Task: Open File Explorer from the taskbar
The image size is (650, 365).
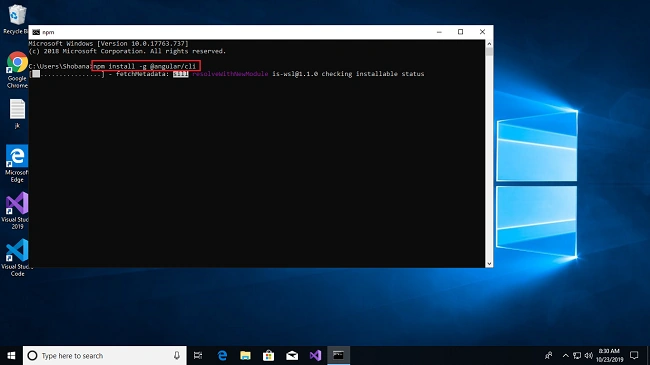Action: [x=245, y=355]
